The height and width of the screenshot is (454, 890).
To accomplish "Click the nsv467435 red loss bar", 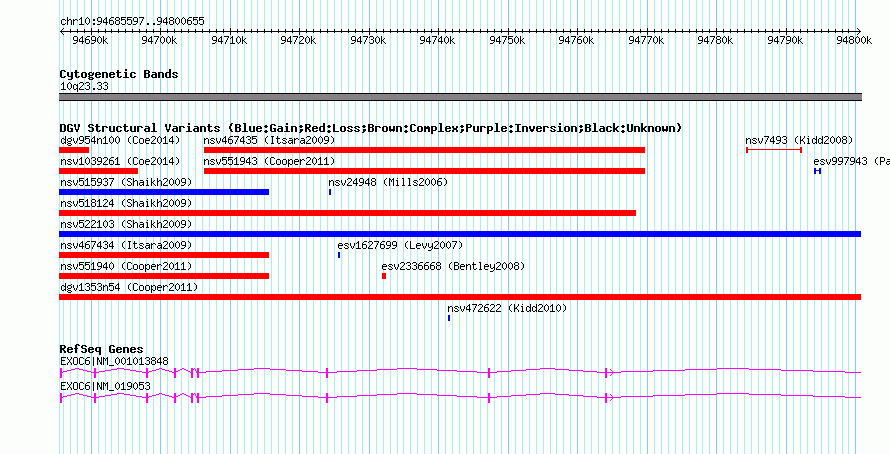I will pos(425,150).
